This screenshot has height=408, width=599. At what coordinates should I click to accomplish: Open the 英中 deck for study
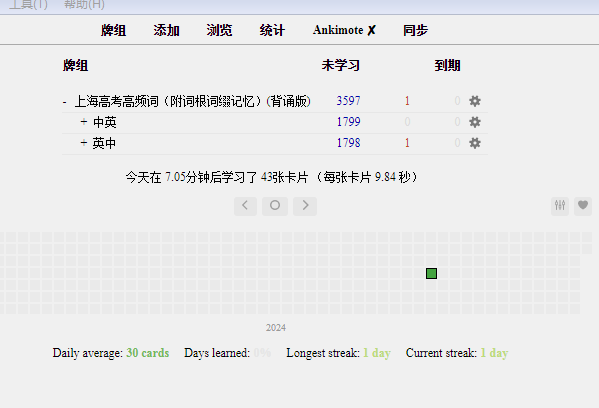[104, 143]
